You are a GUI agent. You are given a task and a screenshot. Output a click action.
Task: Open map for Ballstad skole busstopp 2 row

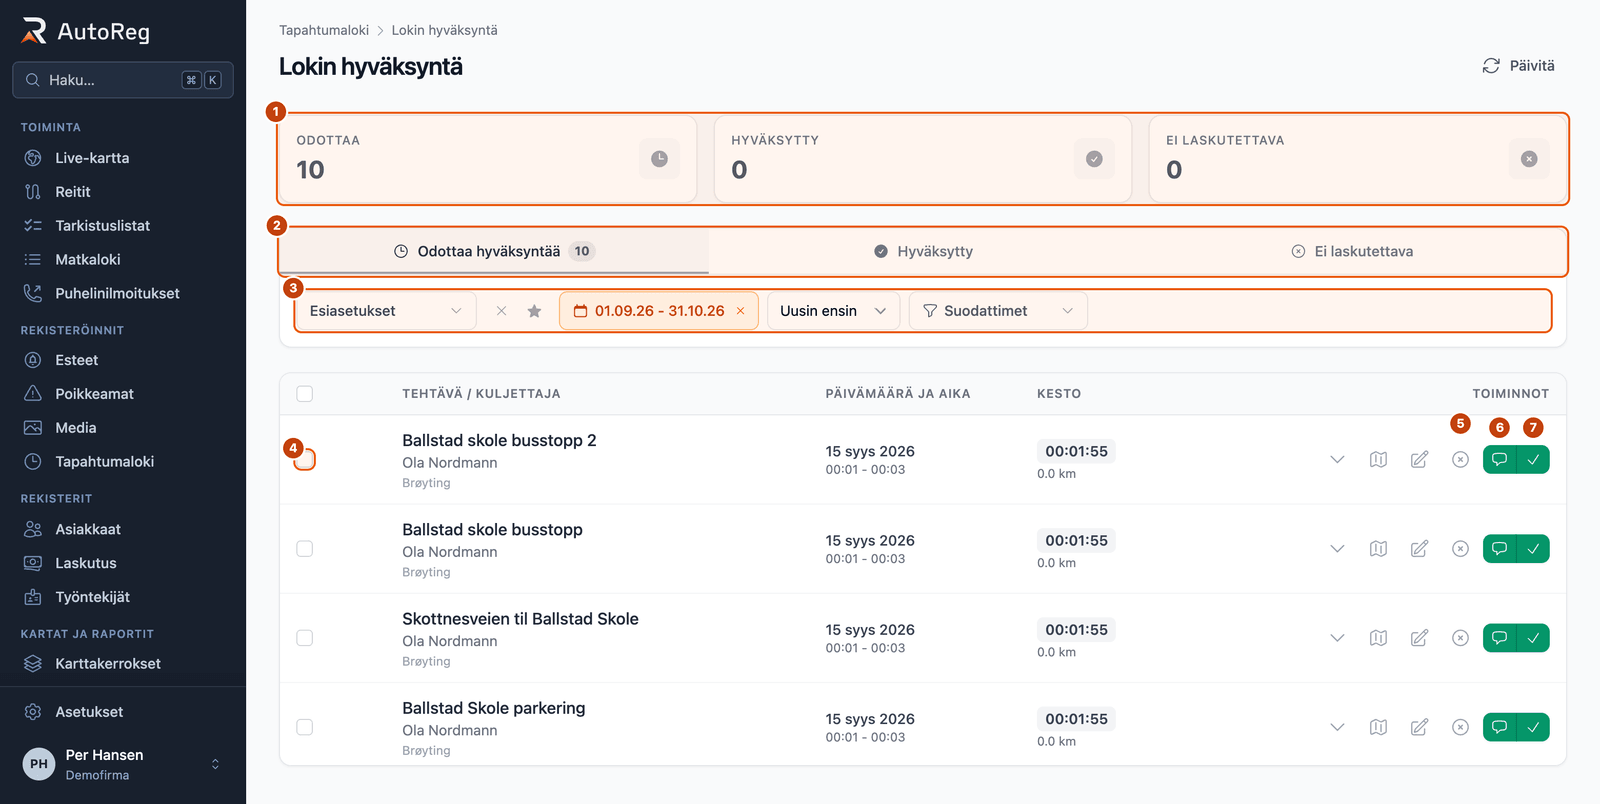pyautogui.click(x=1378, y=460)
